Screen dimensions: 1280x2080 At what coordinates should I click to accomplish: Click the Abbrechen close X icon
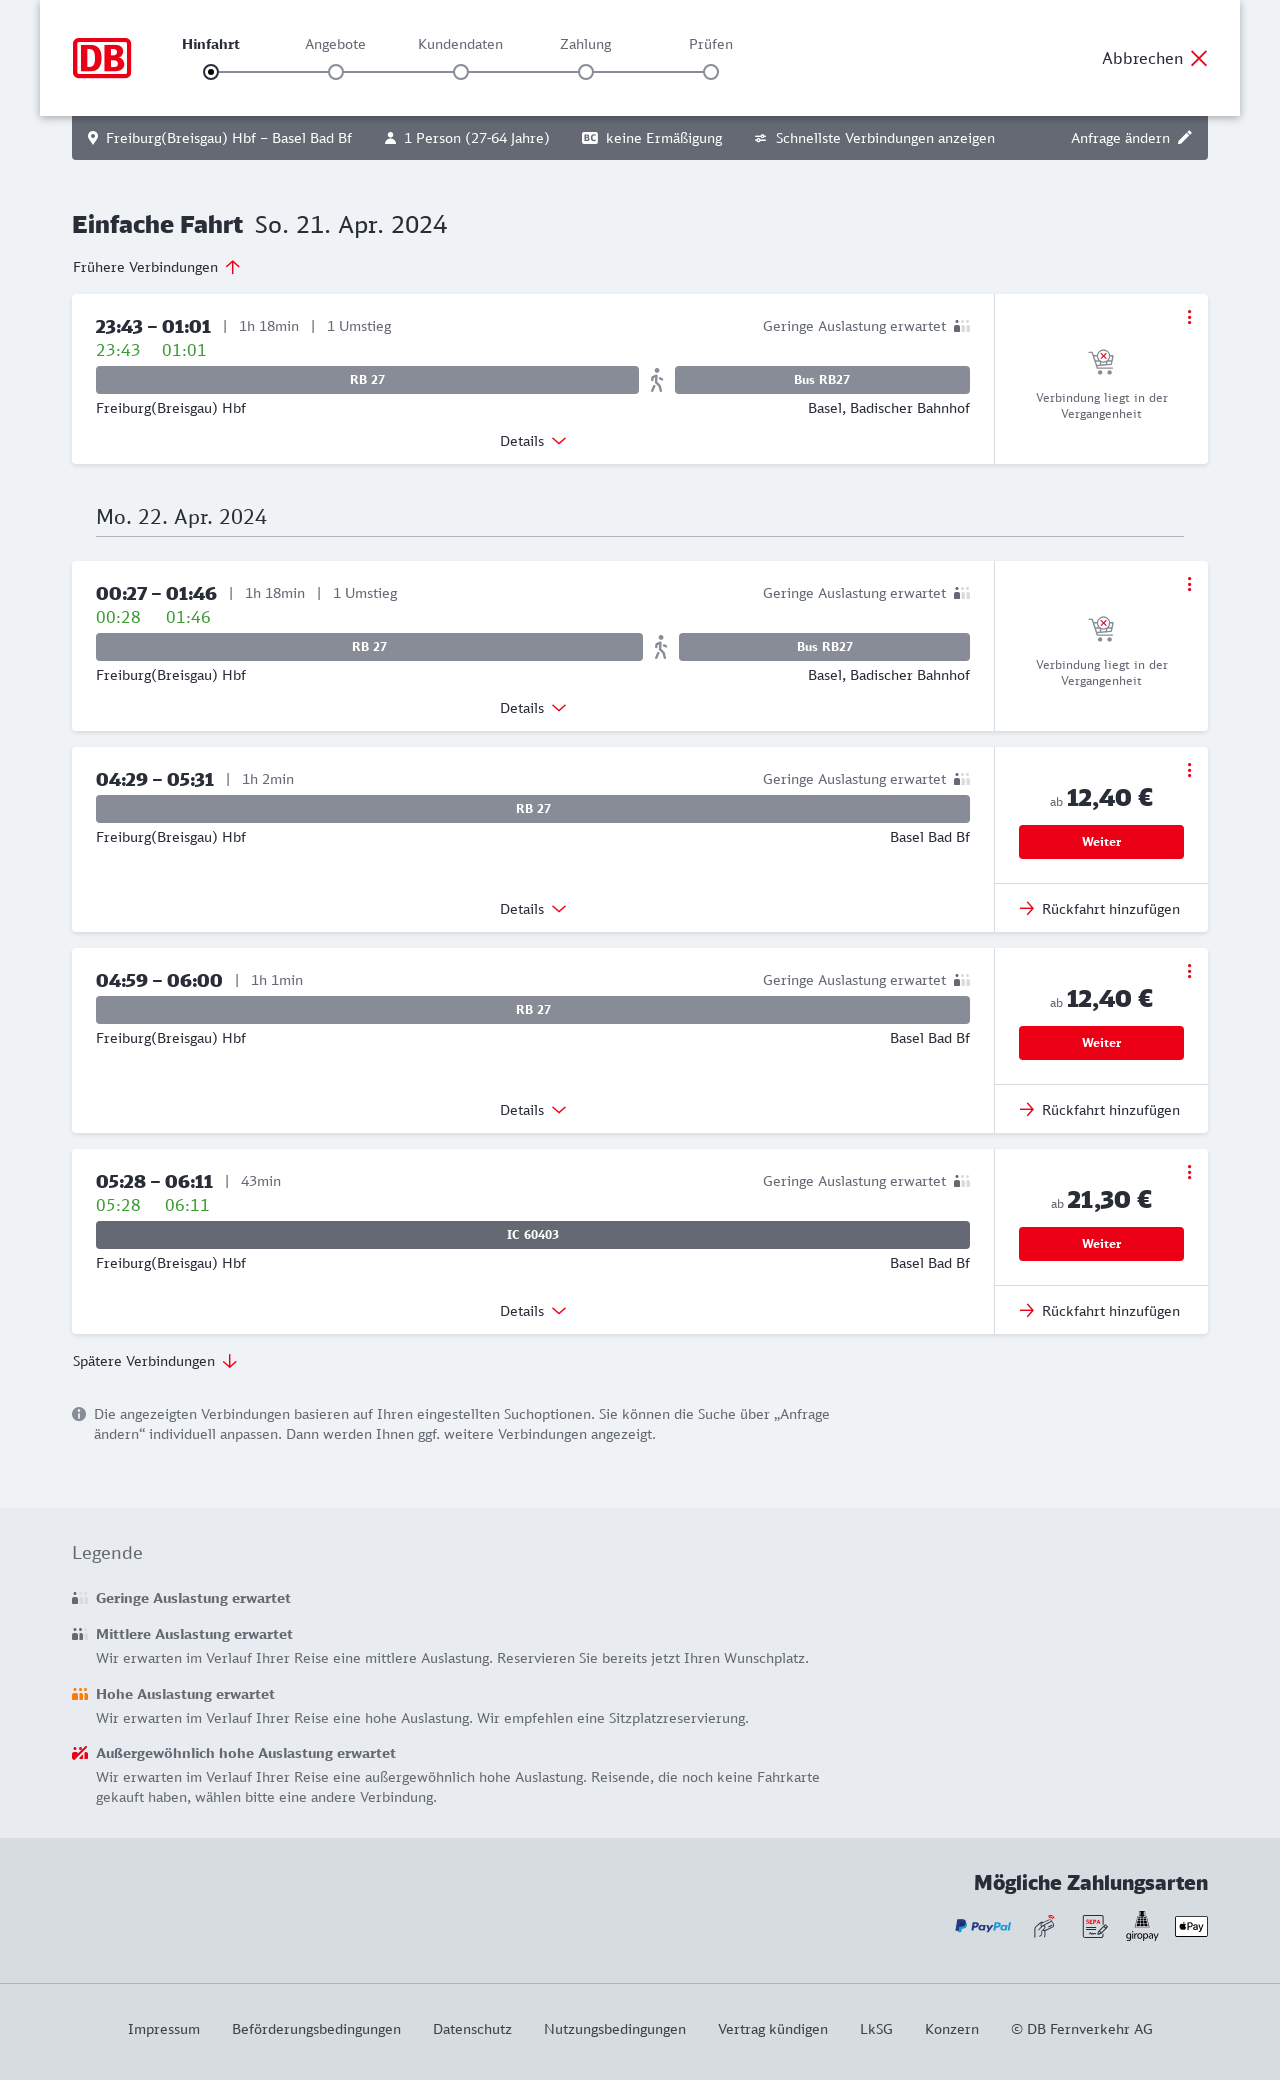[1199, 58]
